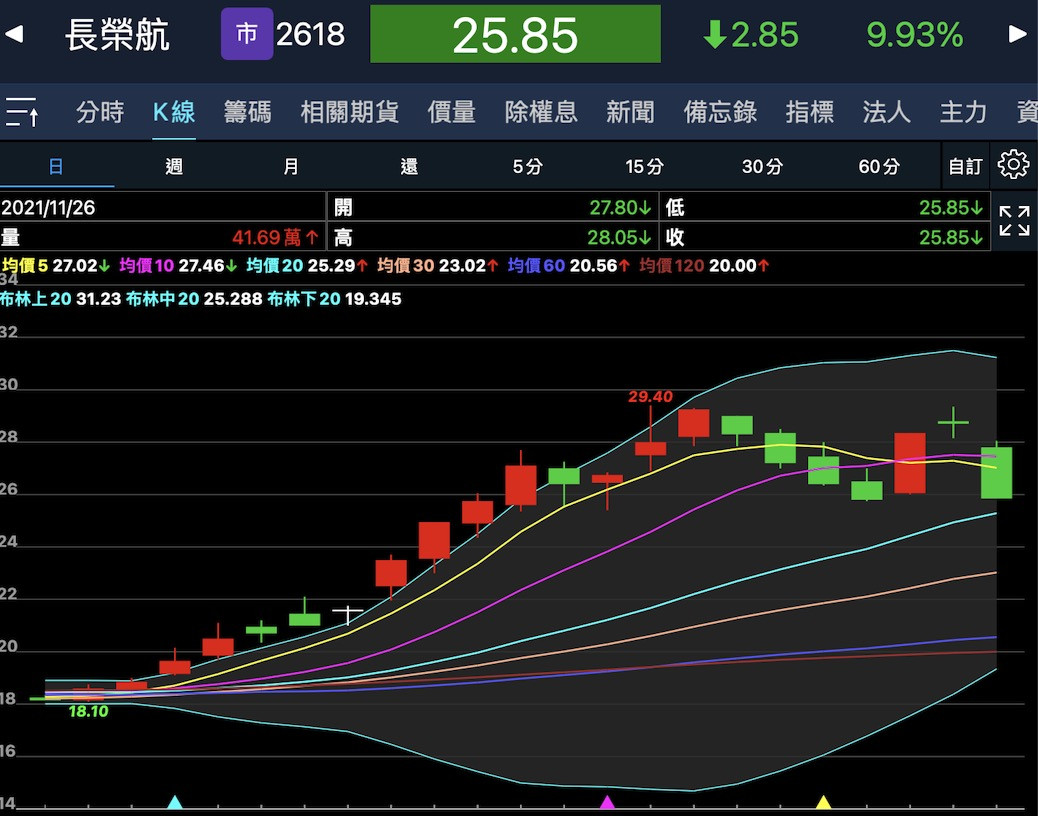This screenshot has height=816, width=1038.
Task: Select 30分 interval
Action: click(762, 166)
